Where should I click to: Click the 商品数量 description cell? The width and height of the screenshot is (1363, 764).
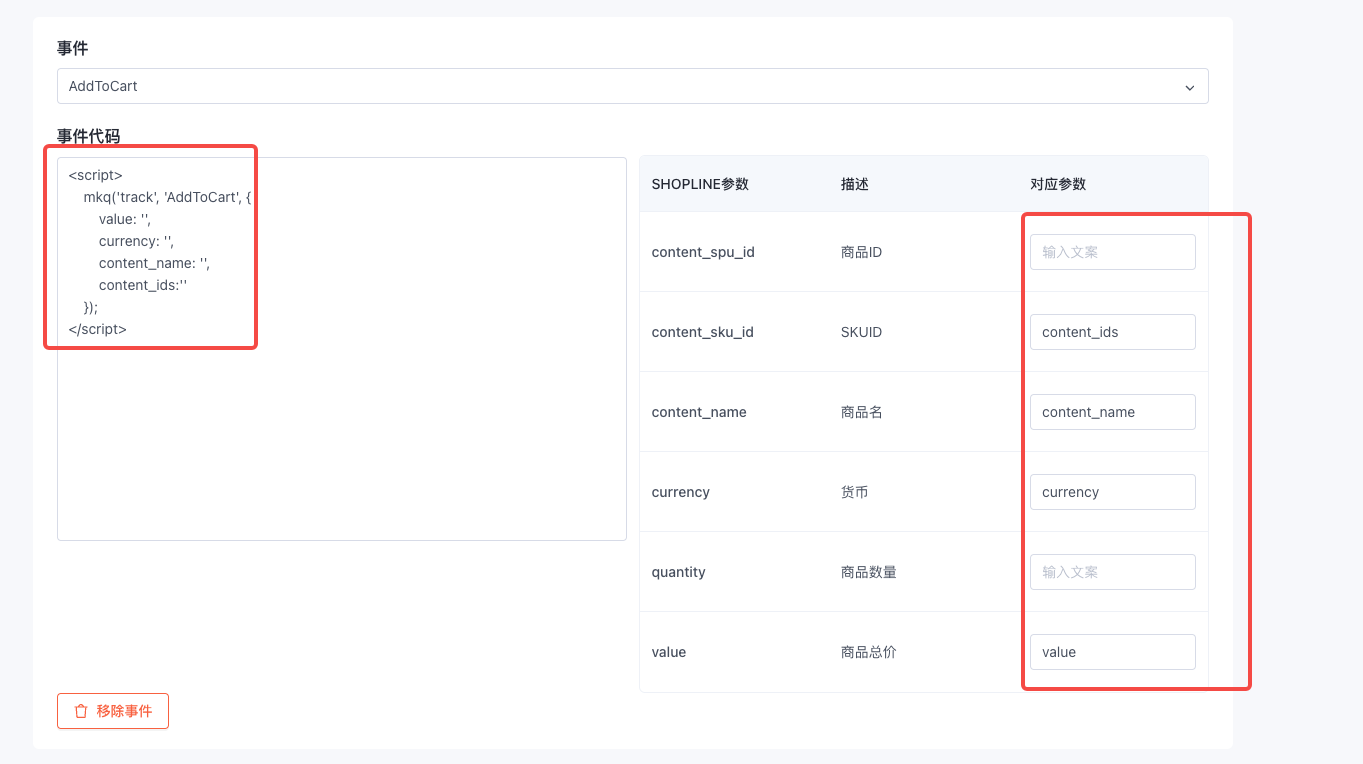click(x=869, y=572)
